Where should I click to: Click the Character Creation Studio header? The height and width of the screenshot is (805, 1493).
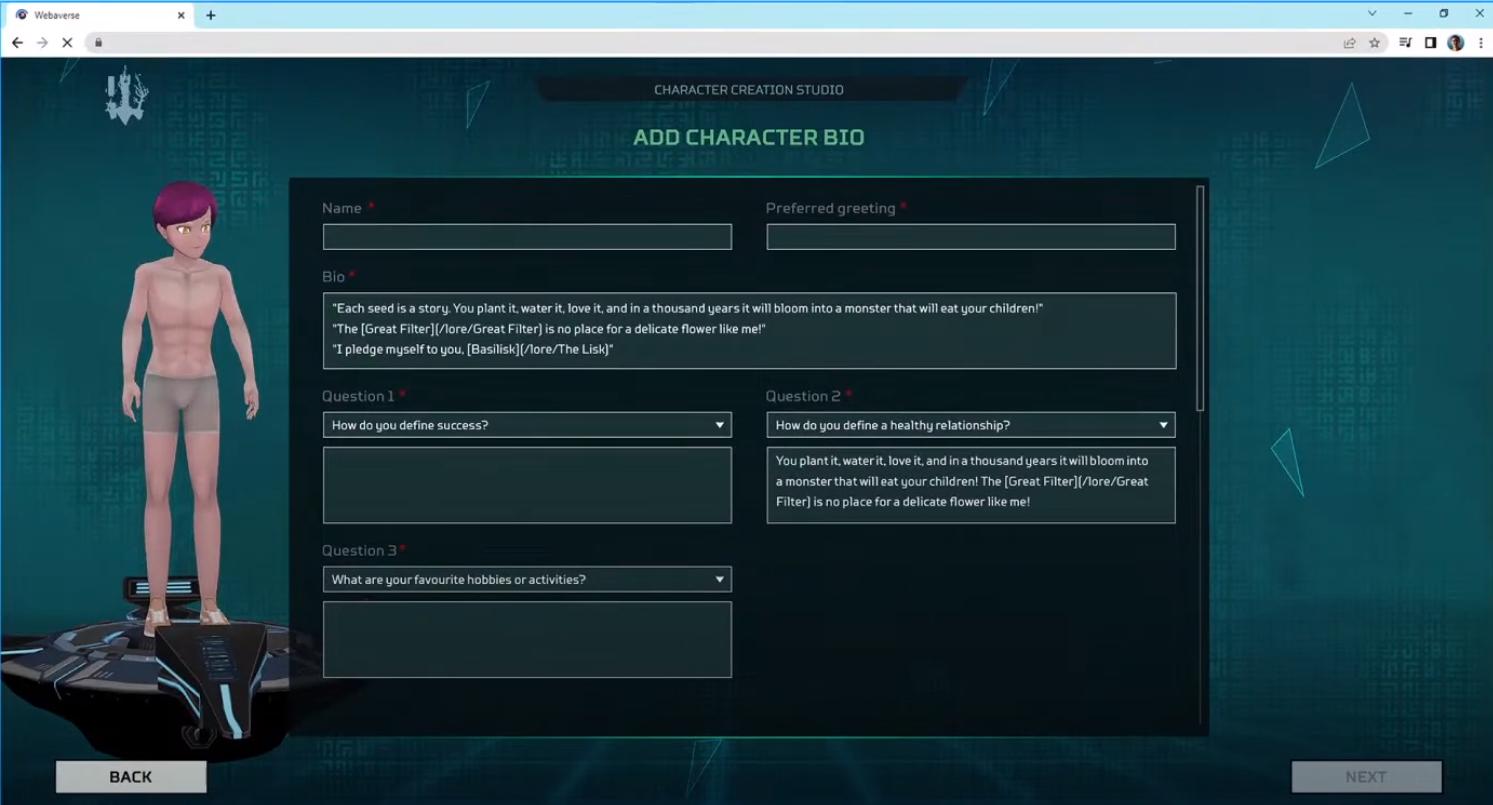coord(749,90)
